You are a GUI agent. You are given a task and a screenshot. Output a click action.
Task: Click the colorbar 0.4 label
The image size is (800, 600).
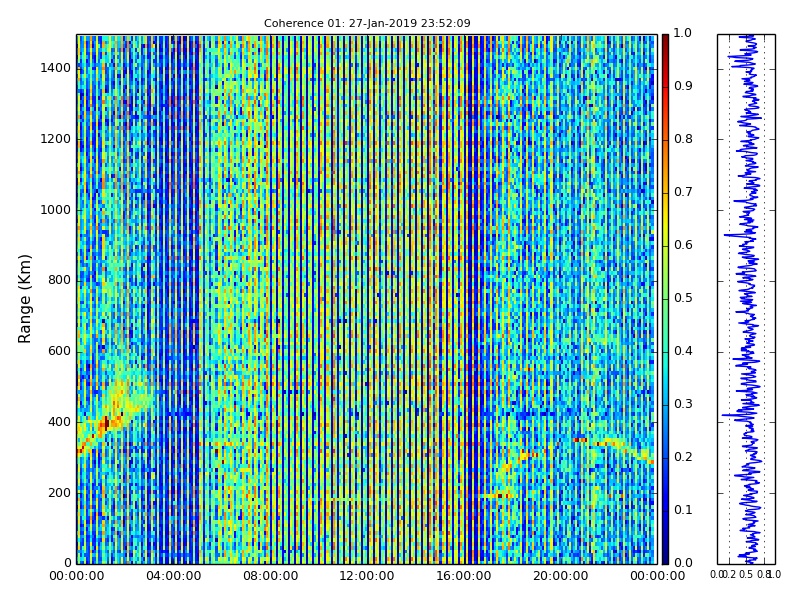click(683, 351)
